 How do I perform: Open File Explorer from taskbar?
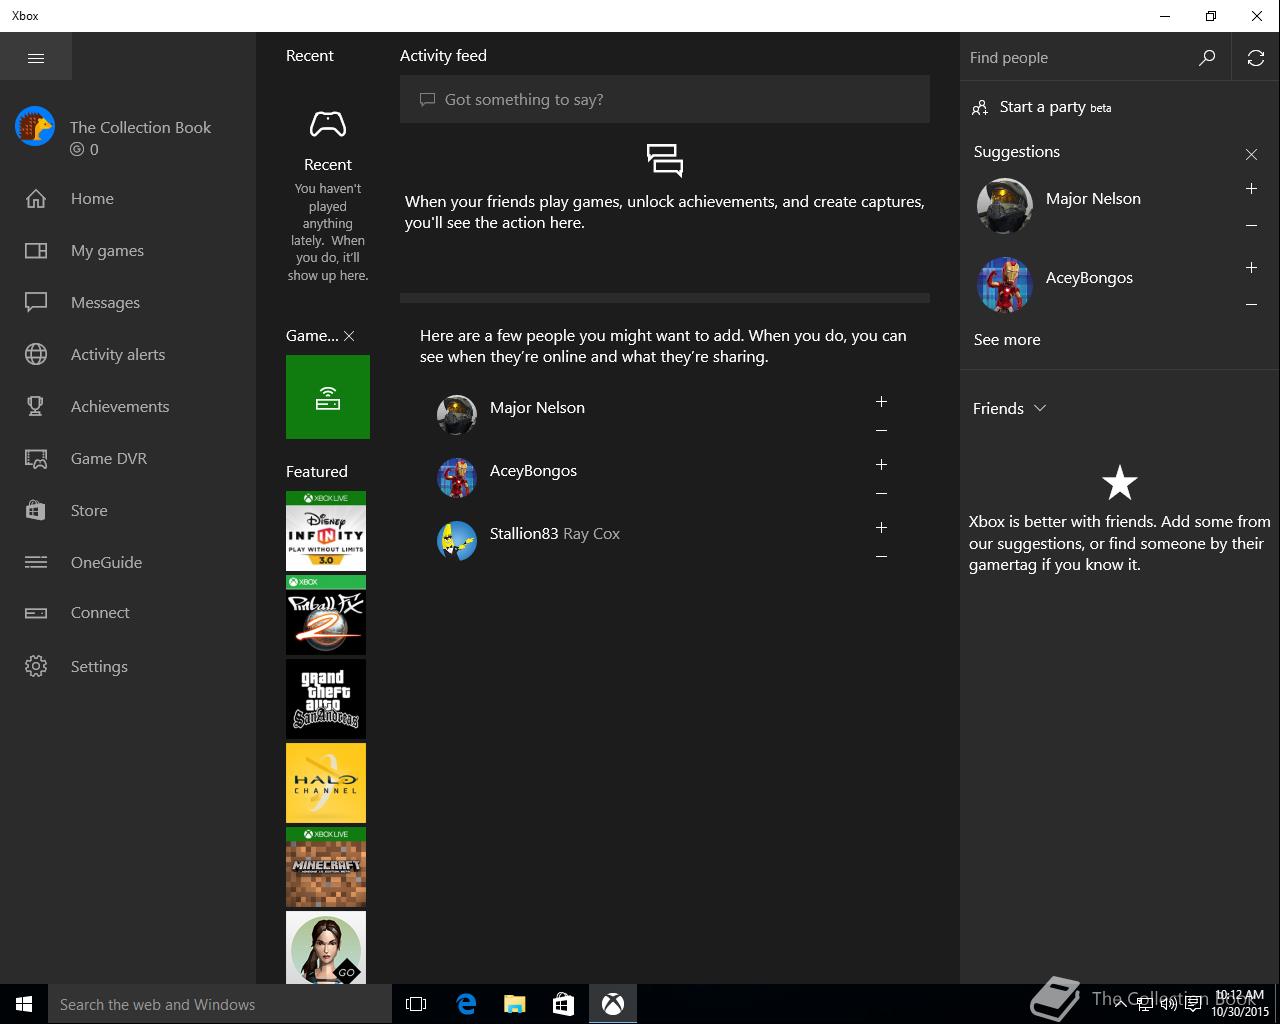click(x=515, y=1004)
